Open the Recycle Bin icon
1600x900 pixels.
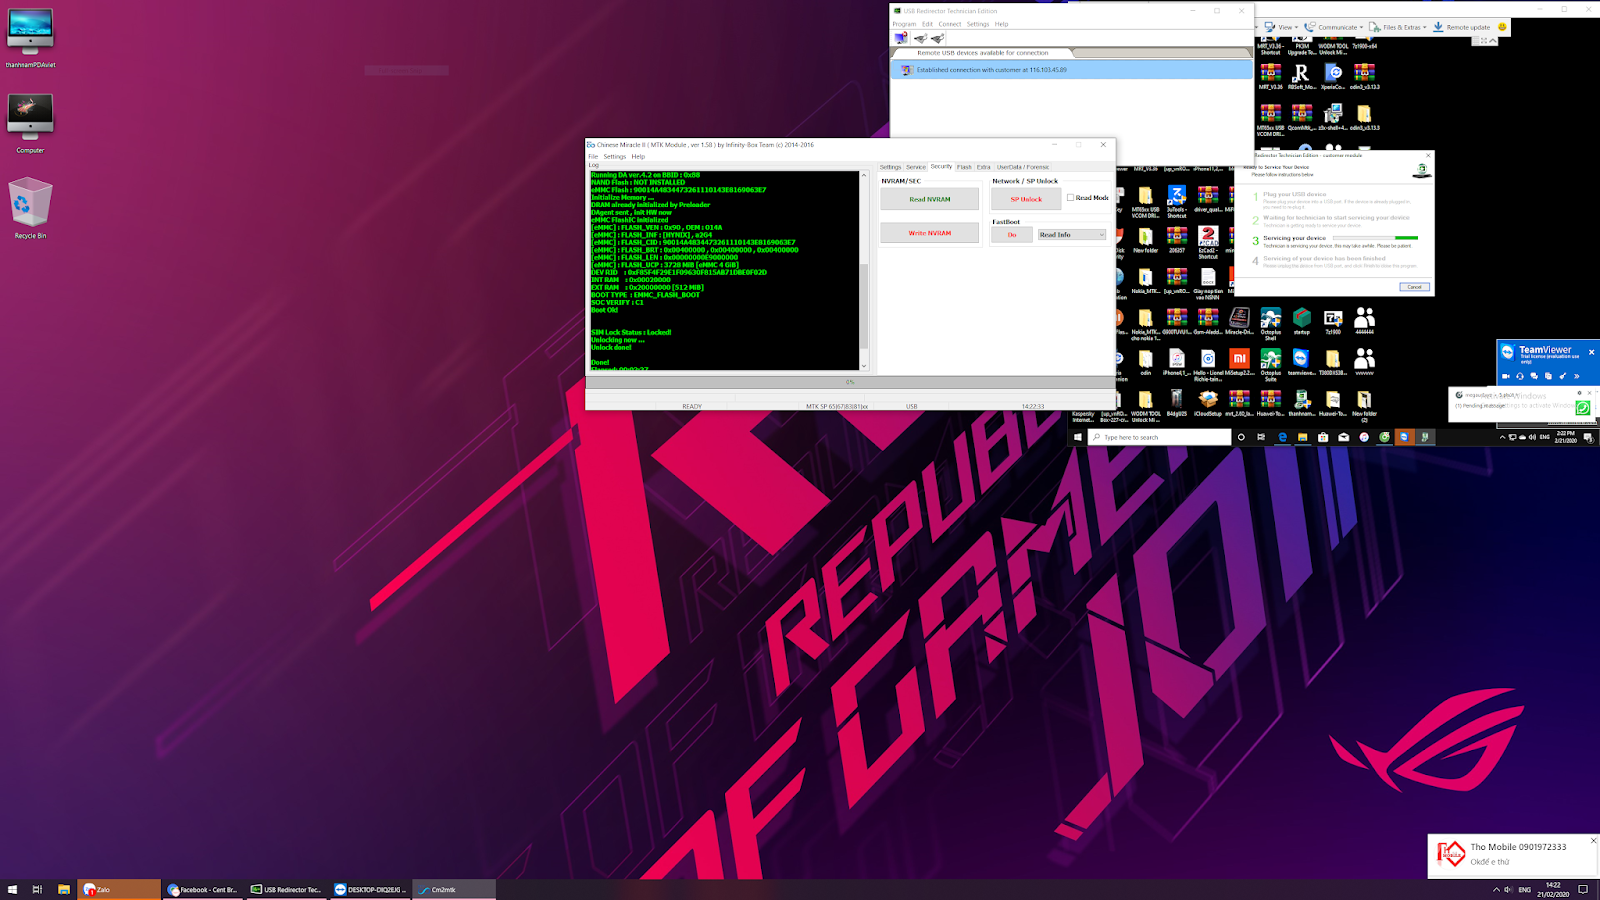point(30,208)
